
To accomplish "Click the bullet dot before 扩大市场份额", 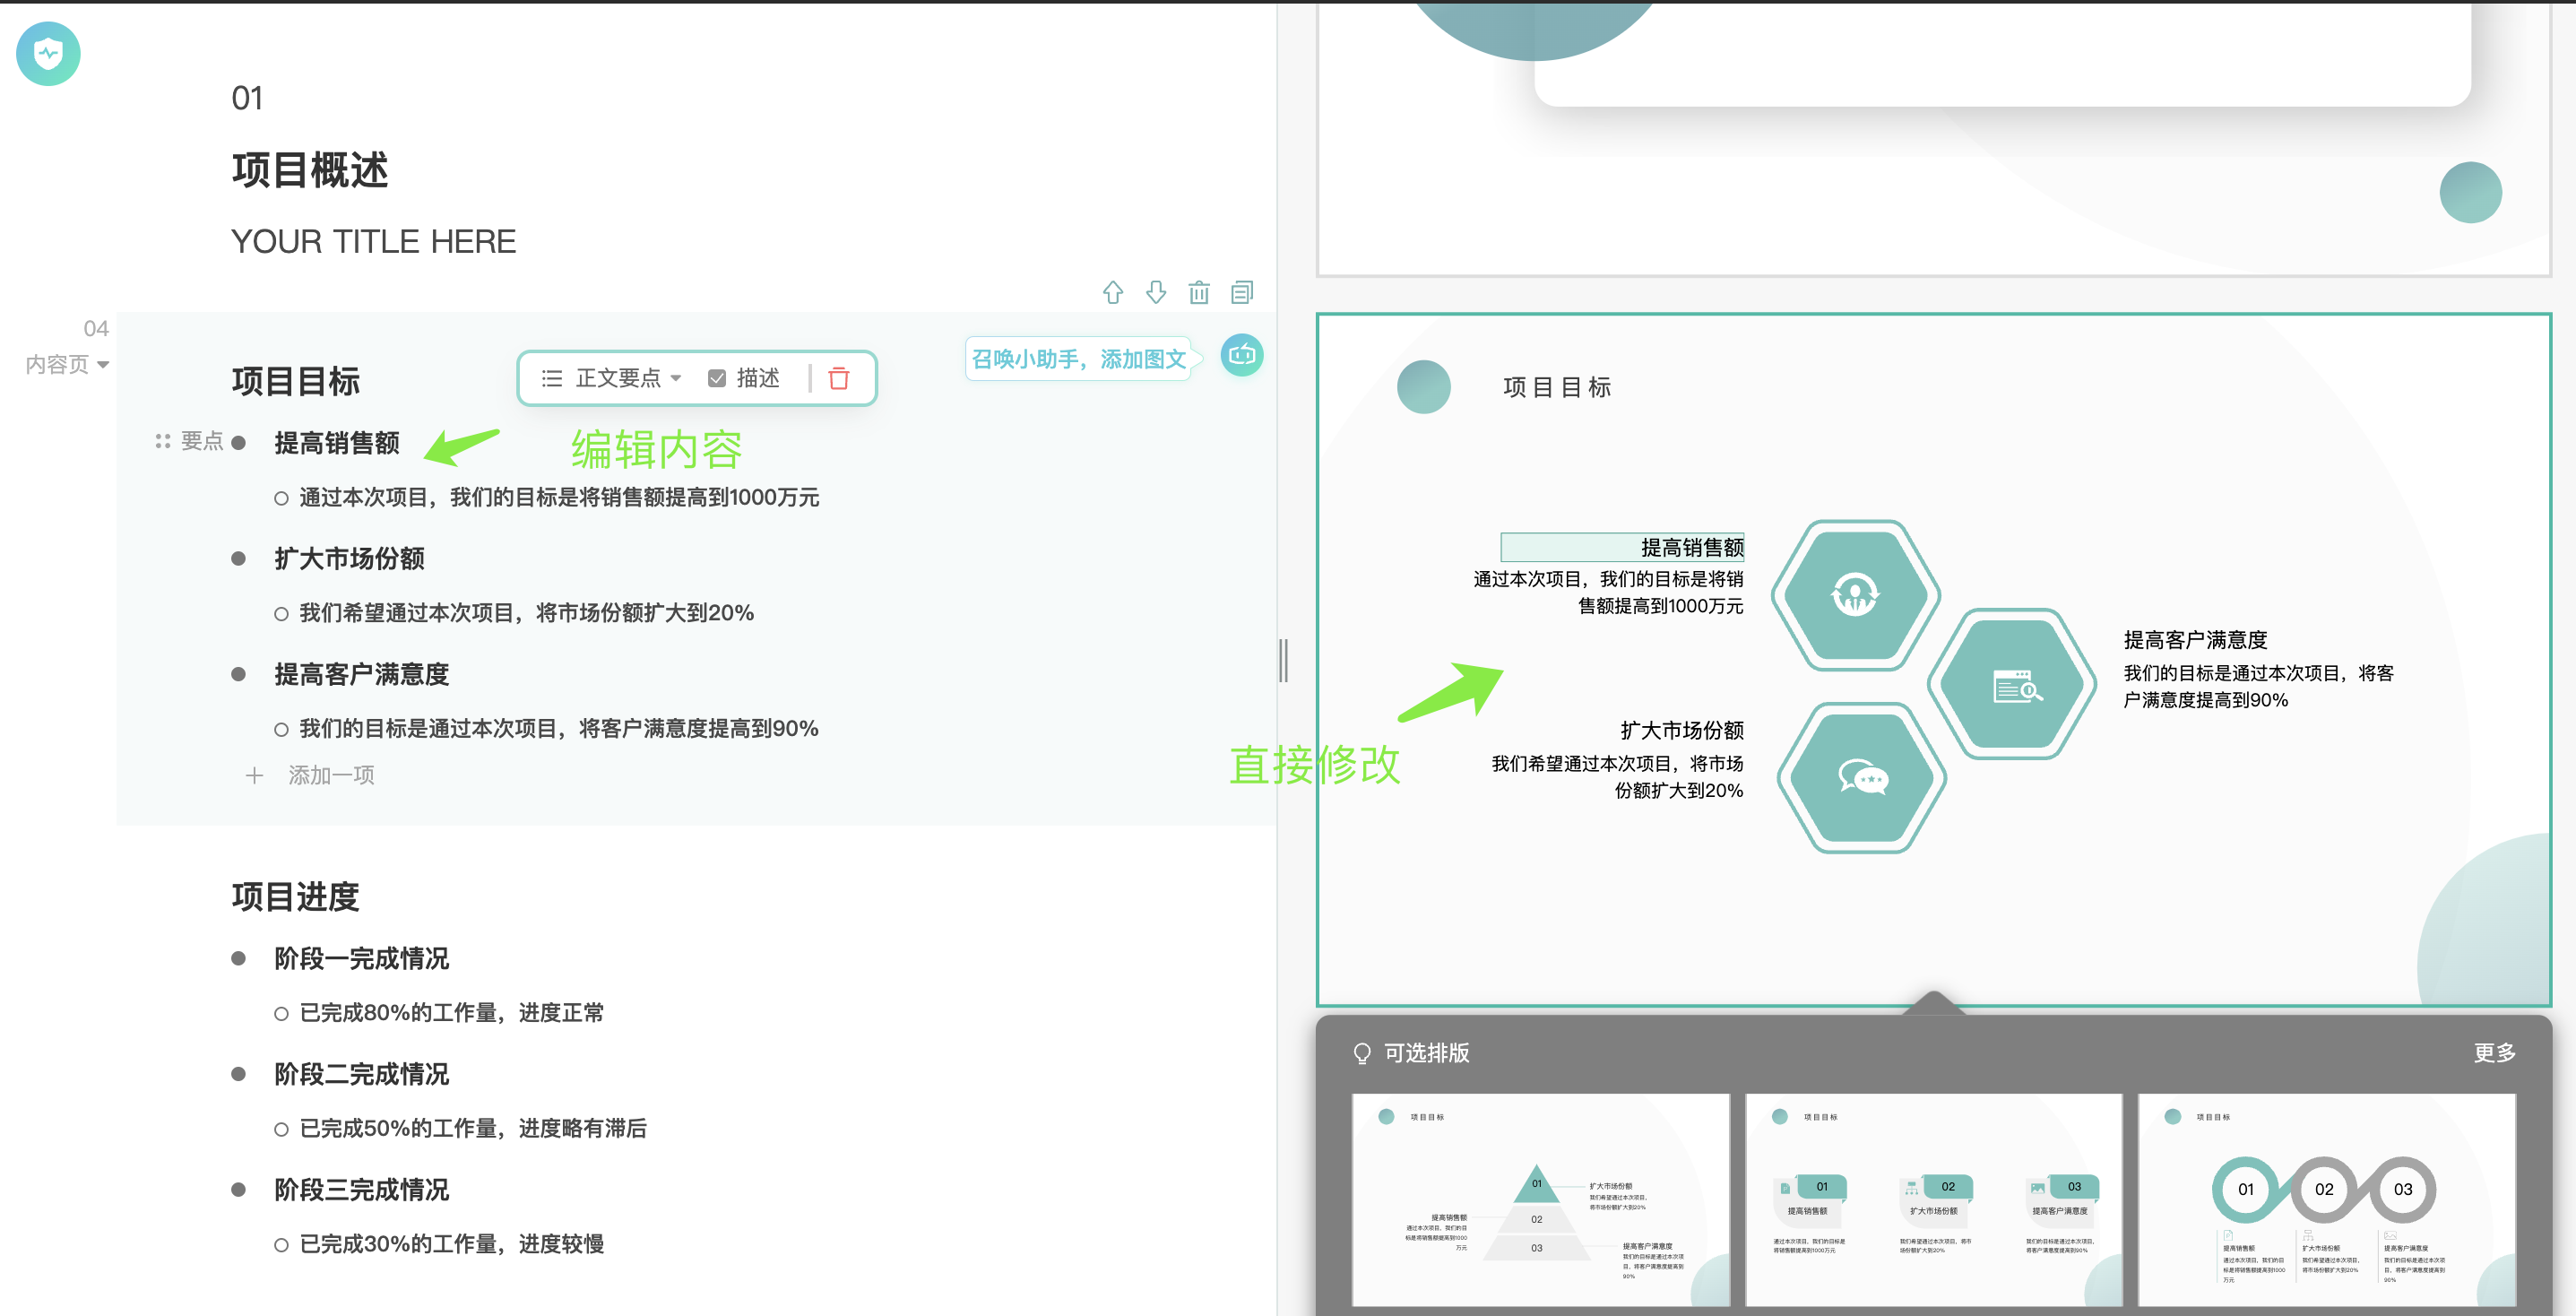I will tap(238, 558).
